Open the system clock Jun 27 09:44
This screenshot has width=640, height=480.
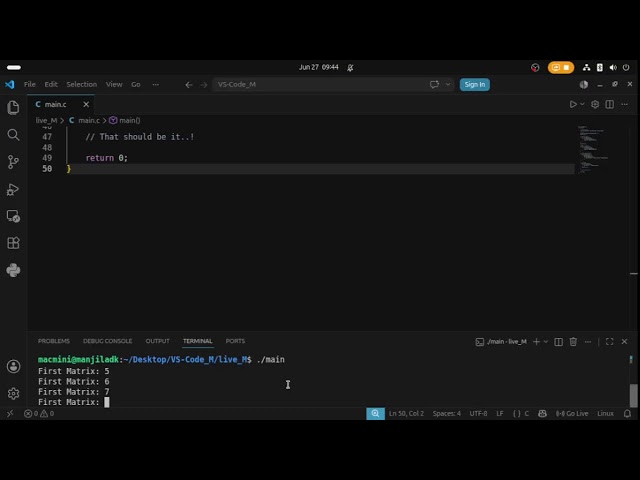(x=318, y=67)
